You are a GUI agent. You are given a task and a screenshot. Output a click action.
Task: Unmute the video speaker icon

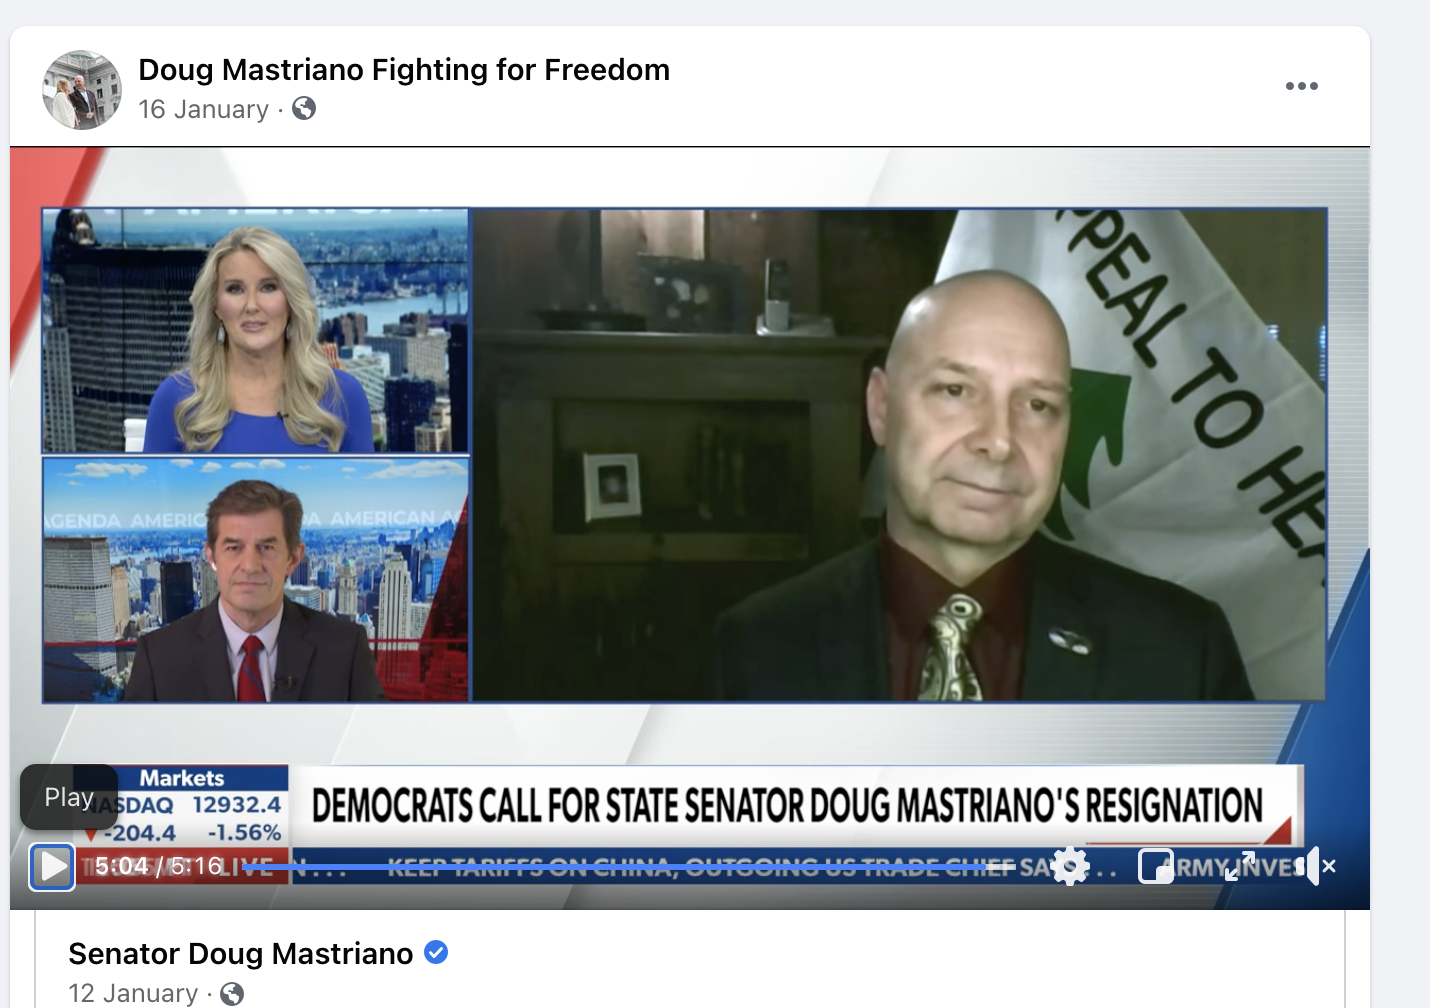[x=1315, y=866]
